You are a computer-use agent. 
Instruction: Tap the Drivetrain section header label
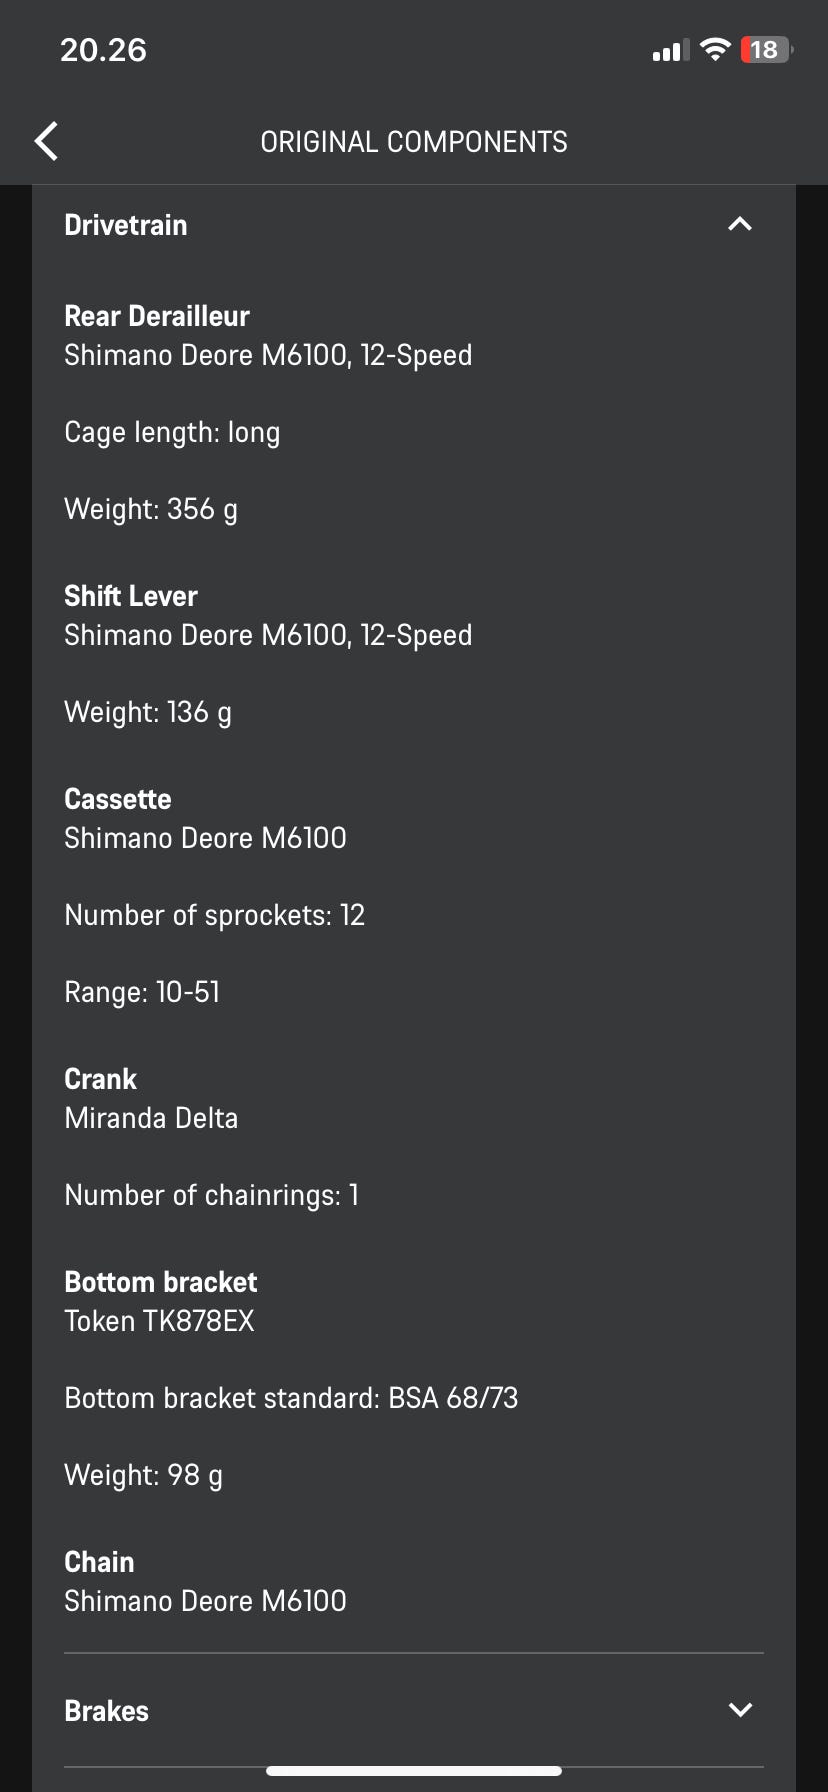pos(126,225)
